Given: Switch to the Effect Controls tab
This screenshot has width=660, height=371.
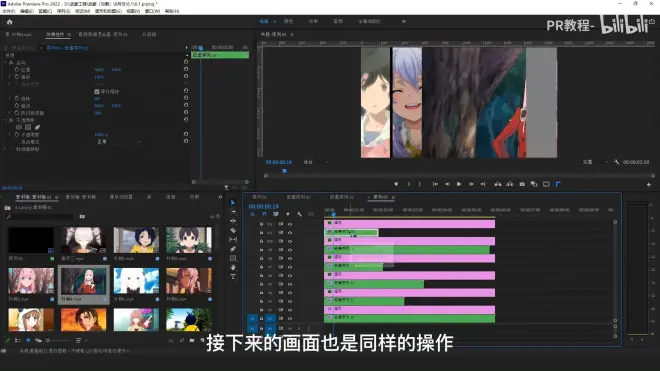Looking at the screenshot, I should pyautogui.click(x=55, y=34).
